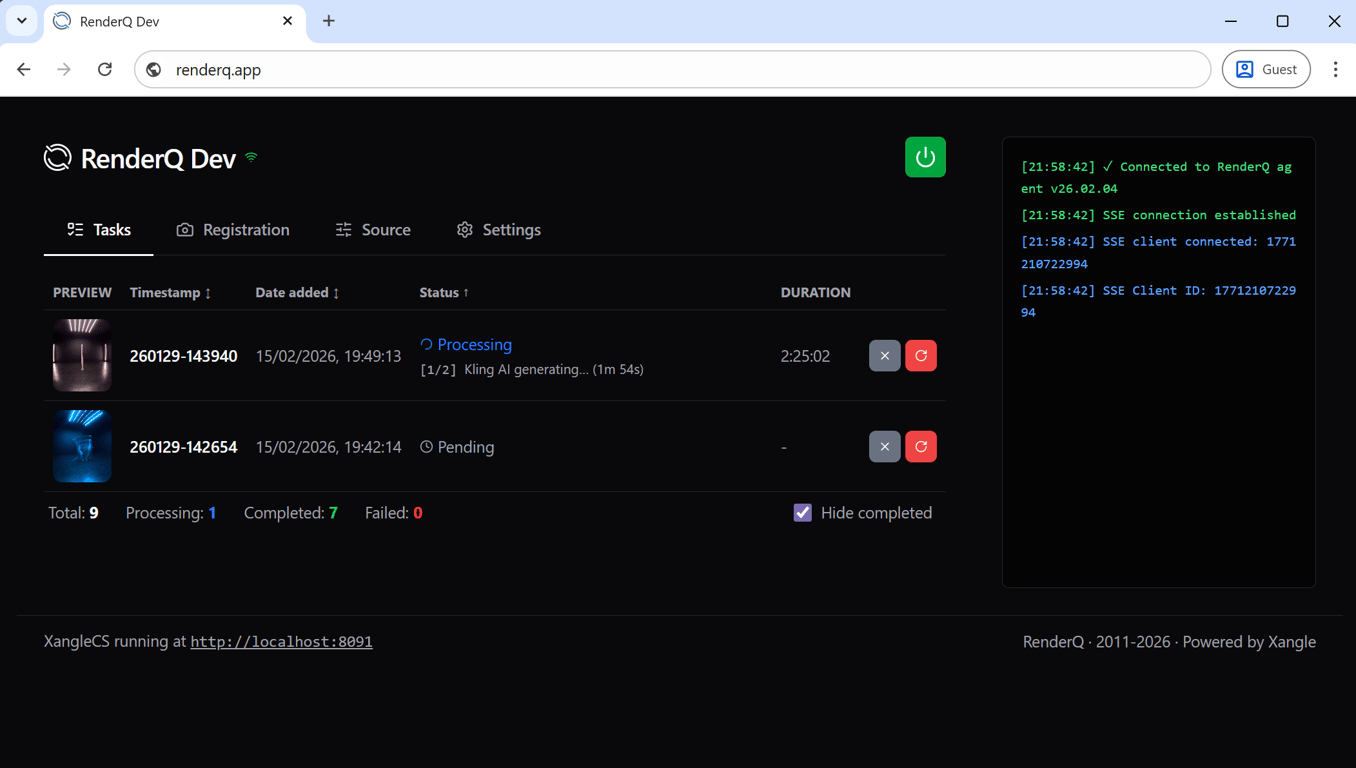Select task name 260129-142654

(x=184, y=447)
